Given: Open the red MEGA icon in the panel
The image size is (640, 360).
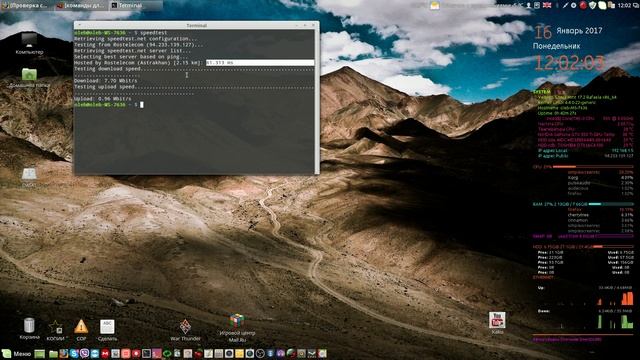Looking at the screenshot, I should (x=105, y=353).
